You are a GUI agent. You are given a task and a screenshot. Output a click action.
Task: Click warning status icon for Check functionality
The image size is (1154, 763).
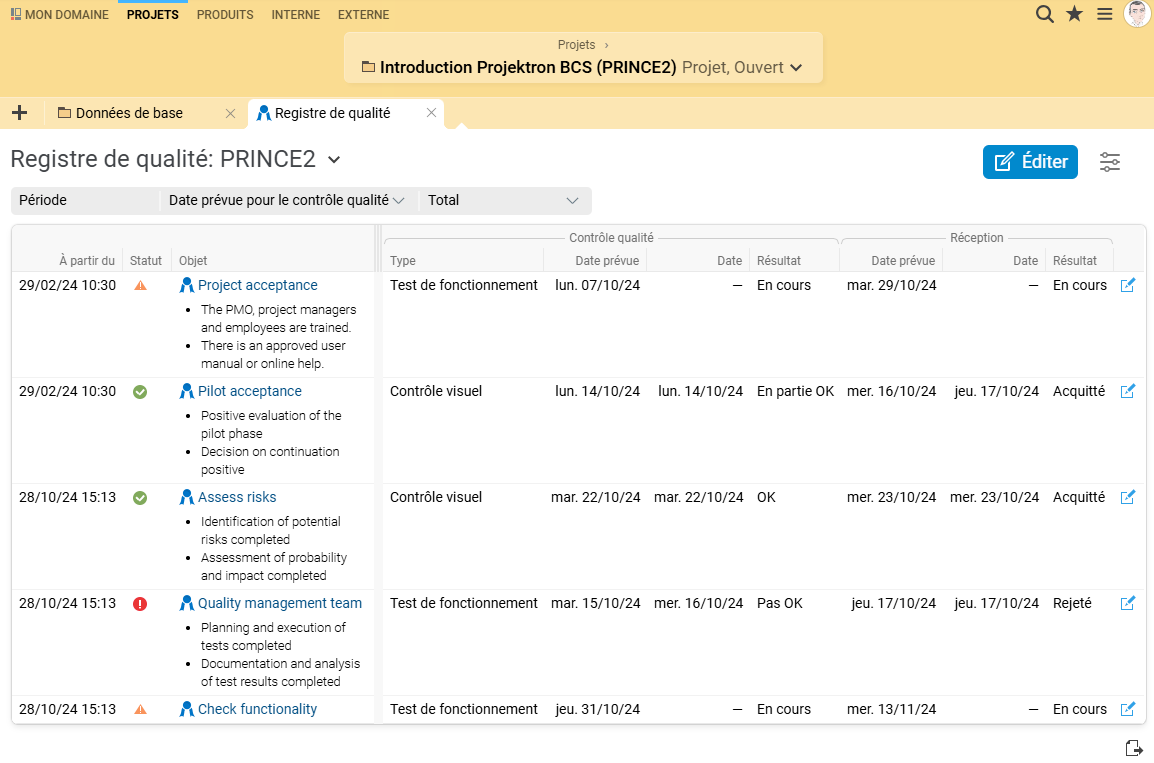pos(140,709)
